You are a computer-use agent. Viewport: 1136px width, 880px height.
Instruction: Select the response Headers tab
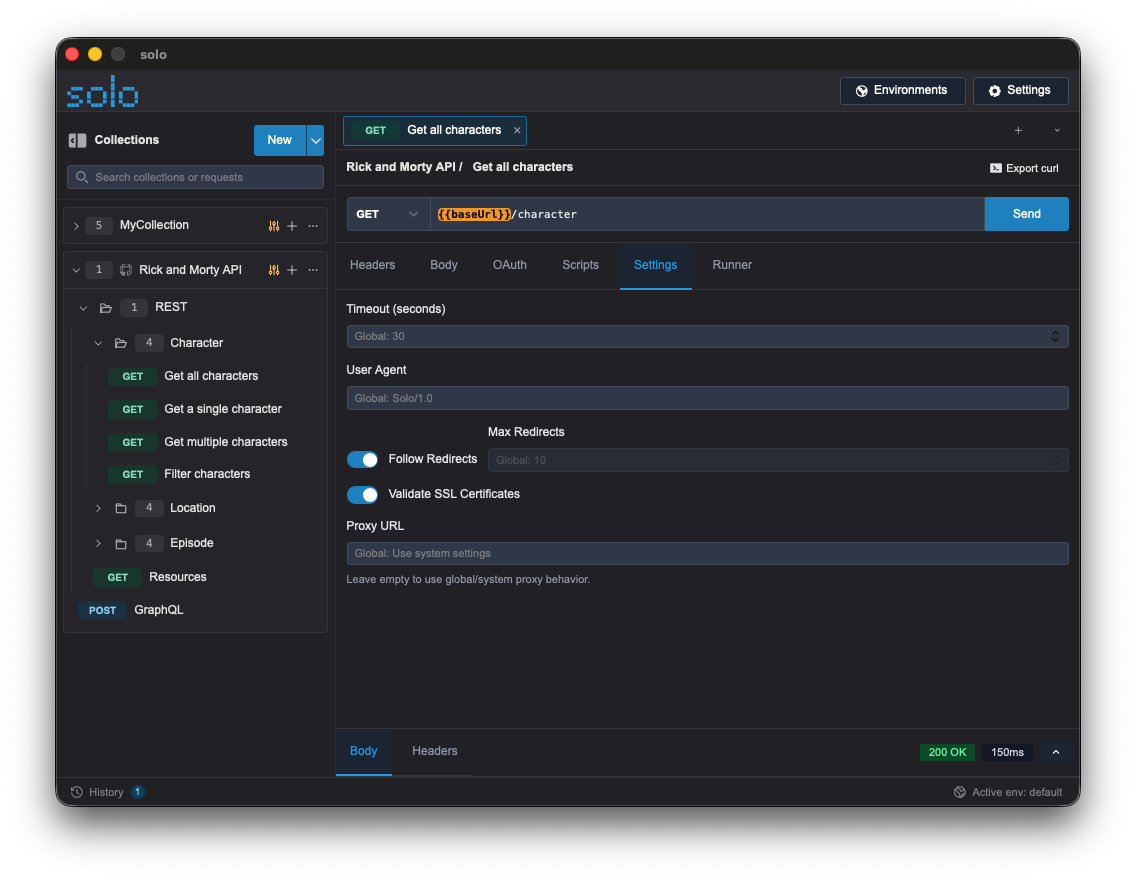[435, 751]
